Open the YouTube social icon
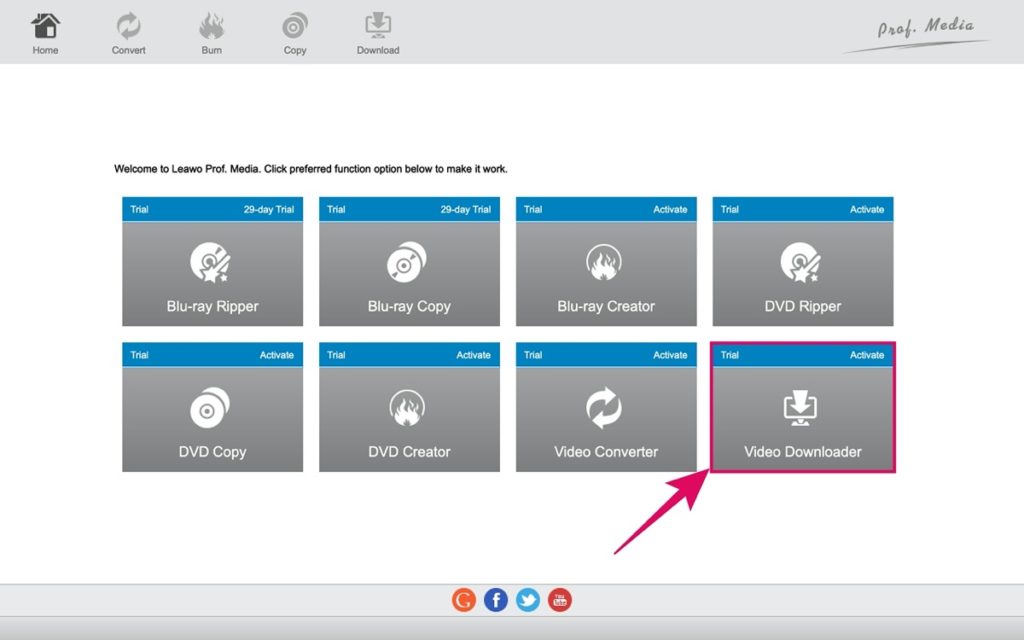Image resolution: width=1024 pixels, height=640 pixels. (x=560, y=600)
